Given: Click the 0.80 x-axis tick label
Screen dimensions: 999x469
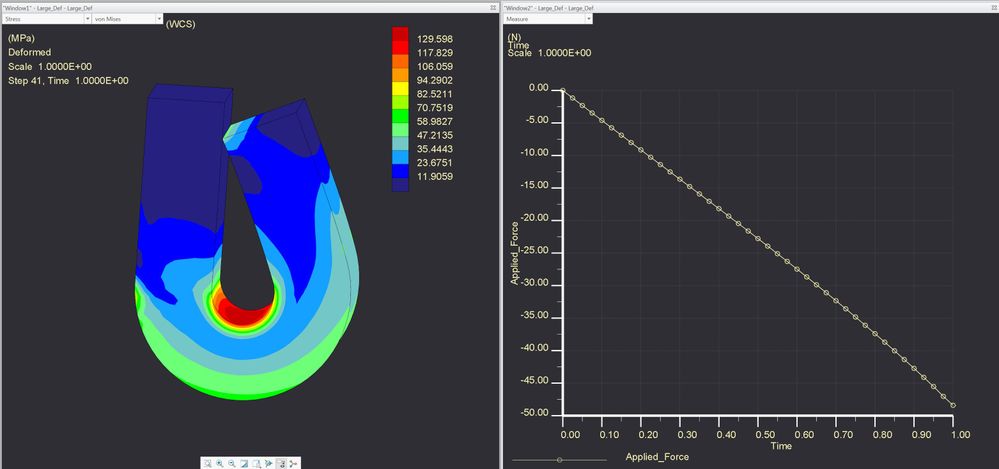Looking at the screenshot, I should click(882, 435).
